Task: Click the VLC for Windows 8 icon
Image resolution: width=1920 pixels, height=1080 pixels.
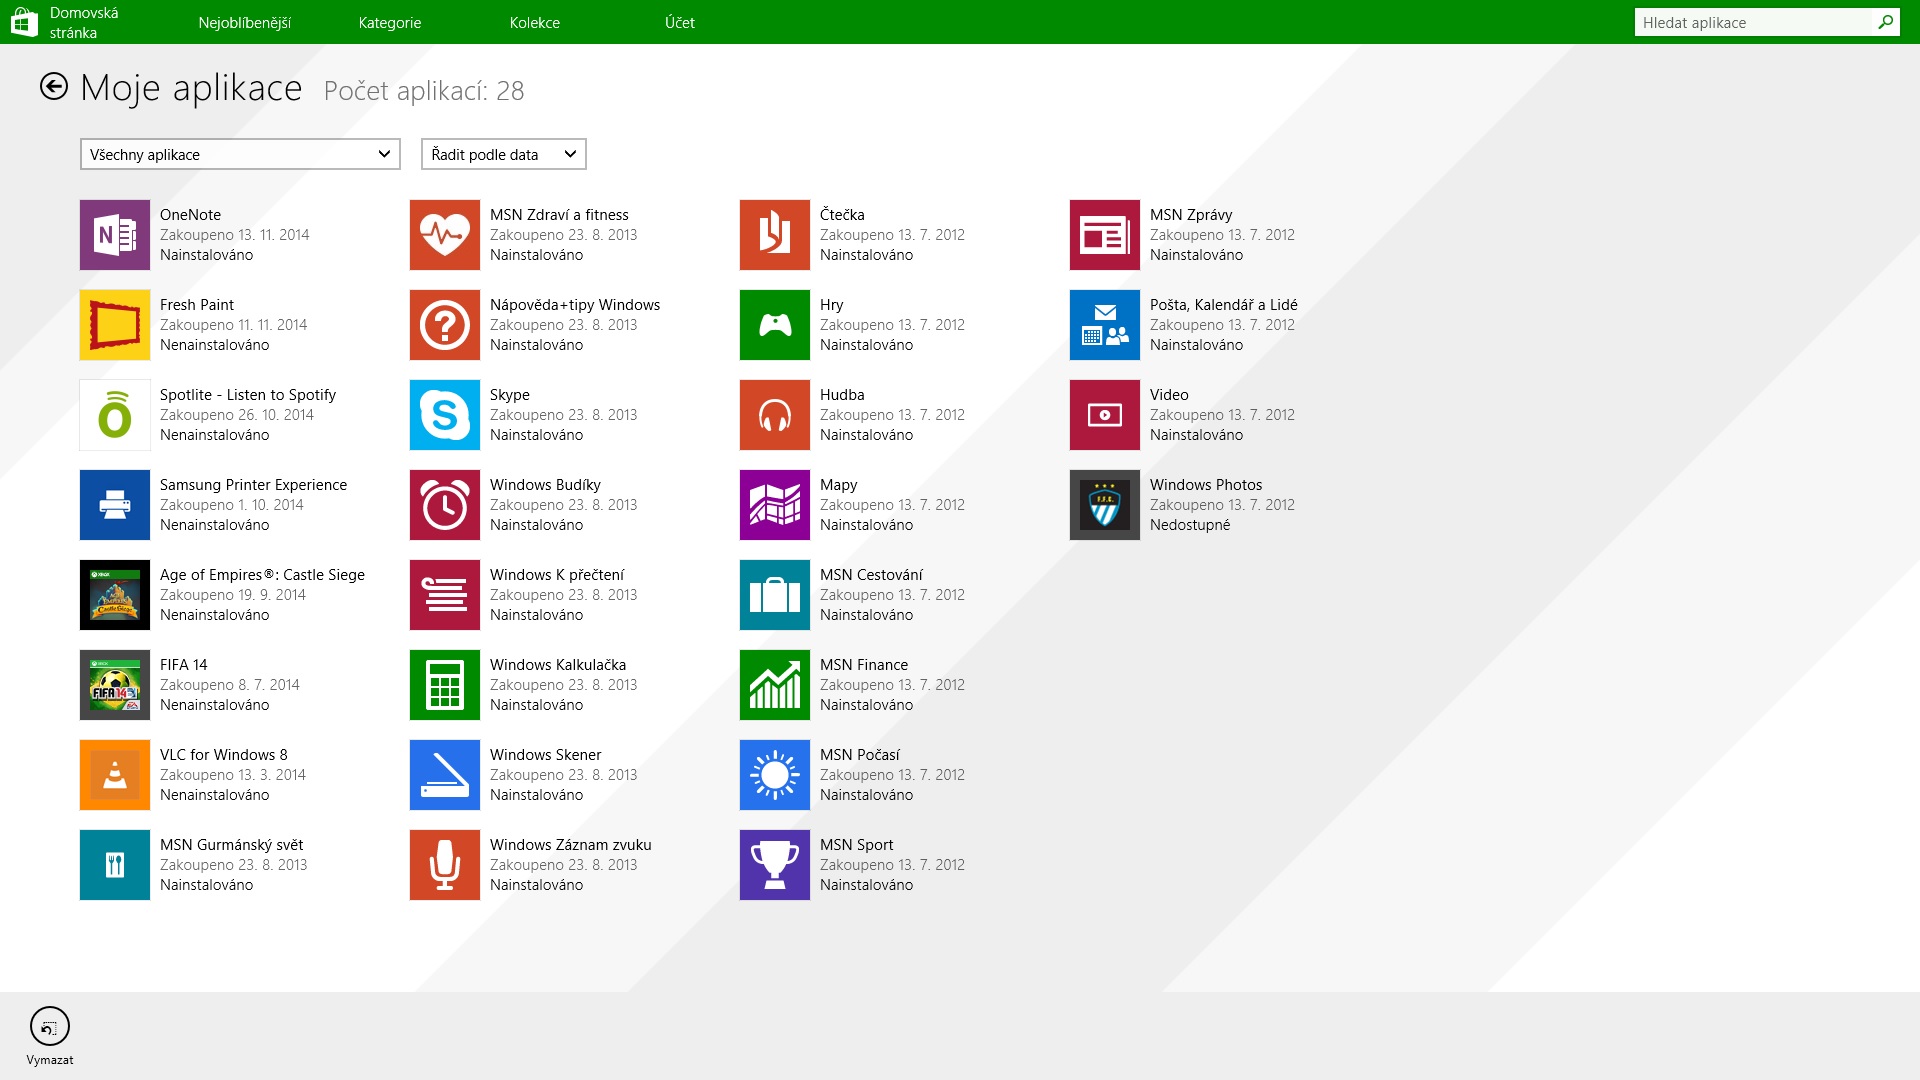Action: 115,775
